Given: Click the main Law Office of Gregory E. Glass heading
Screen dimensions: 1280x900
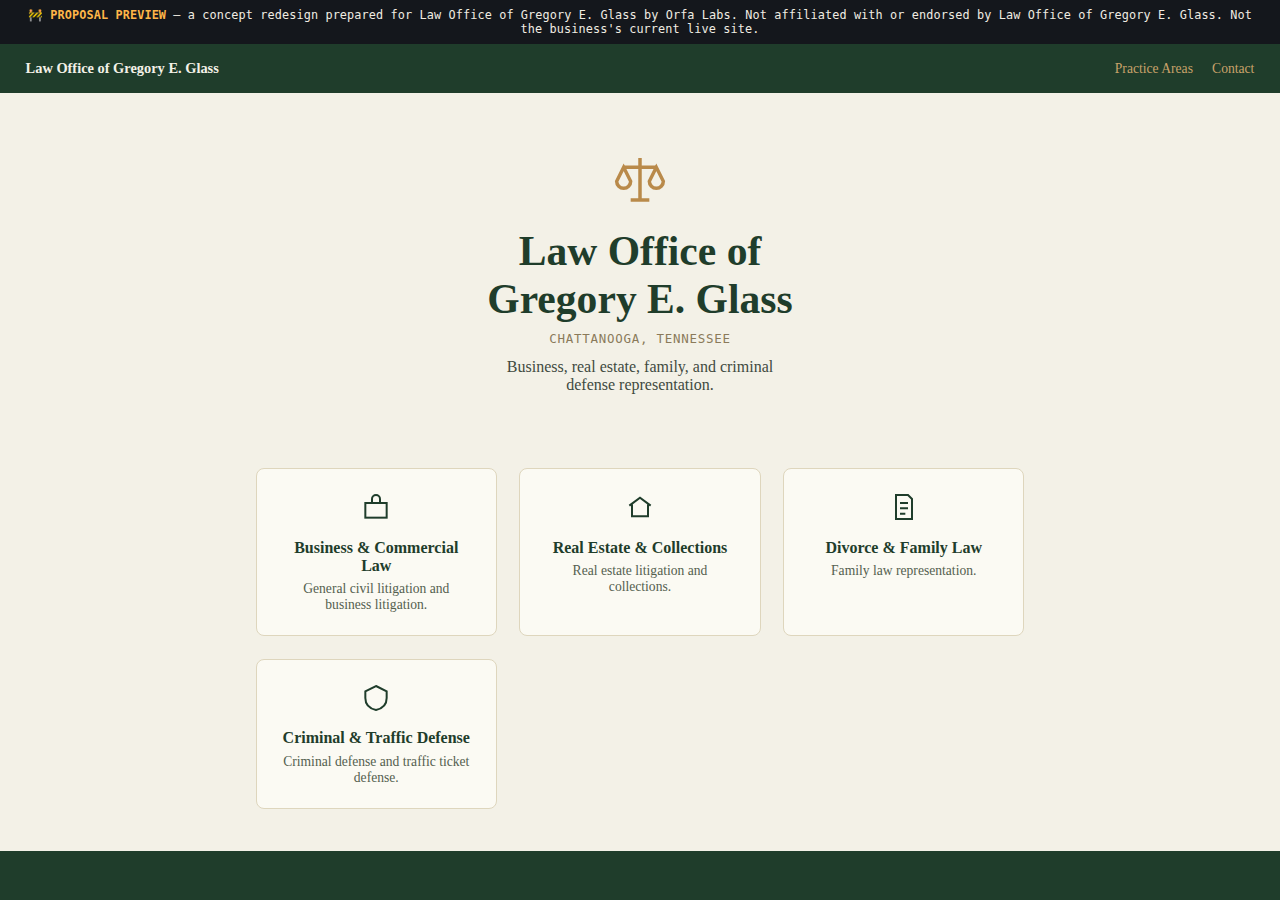Looking at the screenshot, I should point(640,275).
